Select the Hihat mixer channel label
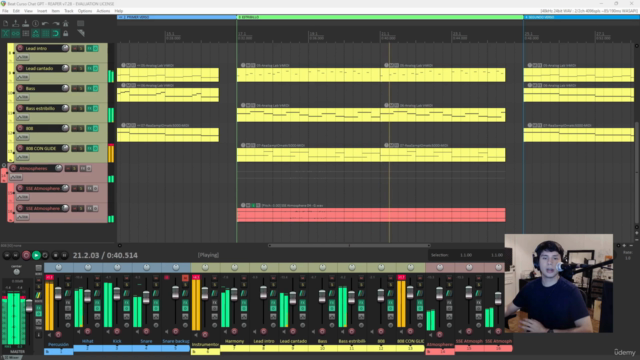The width and height of the screenshot is (640, 360). (x=88, y=341)
